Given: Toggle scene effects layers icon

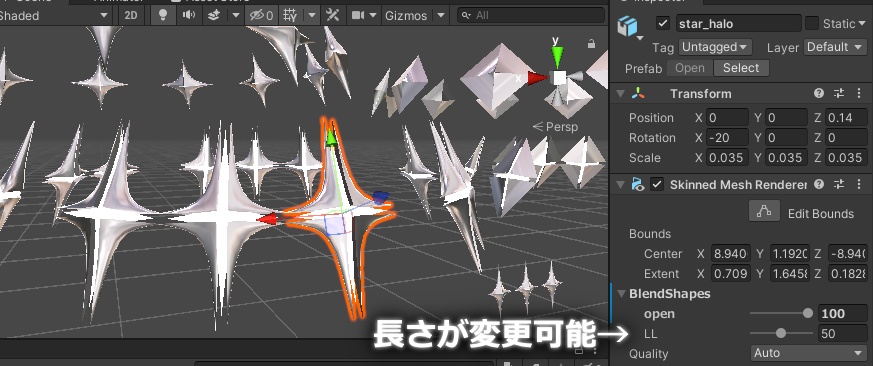Looking at the screenshot, I should coord(214,15).
